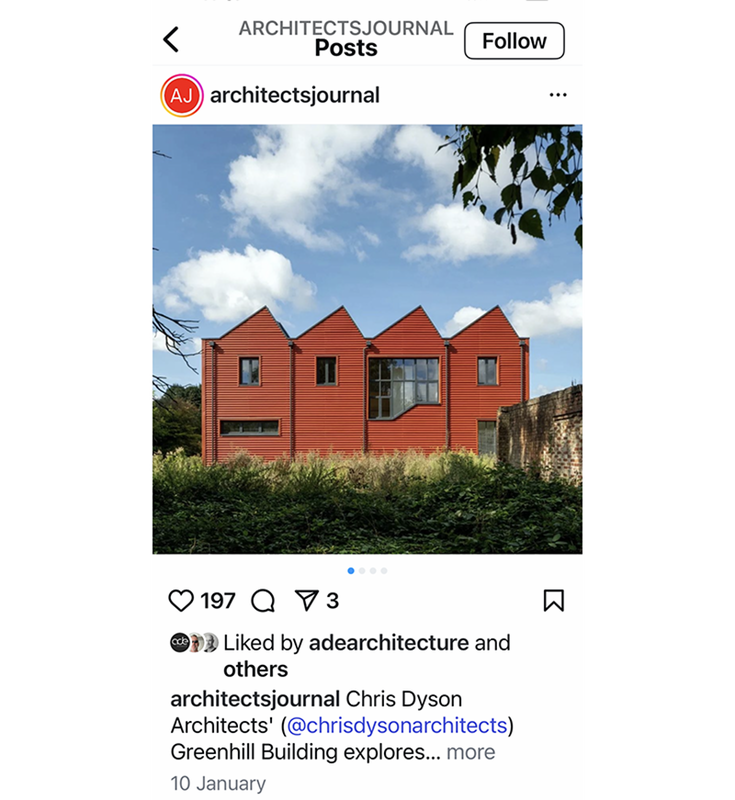Follow the architectsjournal account

coord(514,41)
